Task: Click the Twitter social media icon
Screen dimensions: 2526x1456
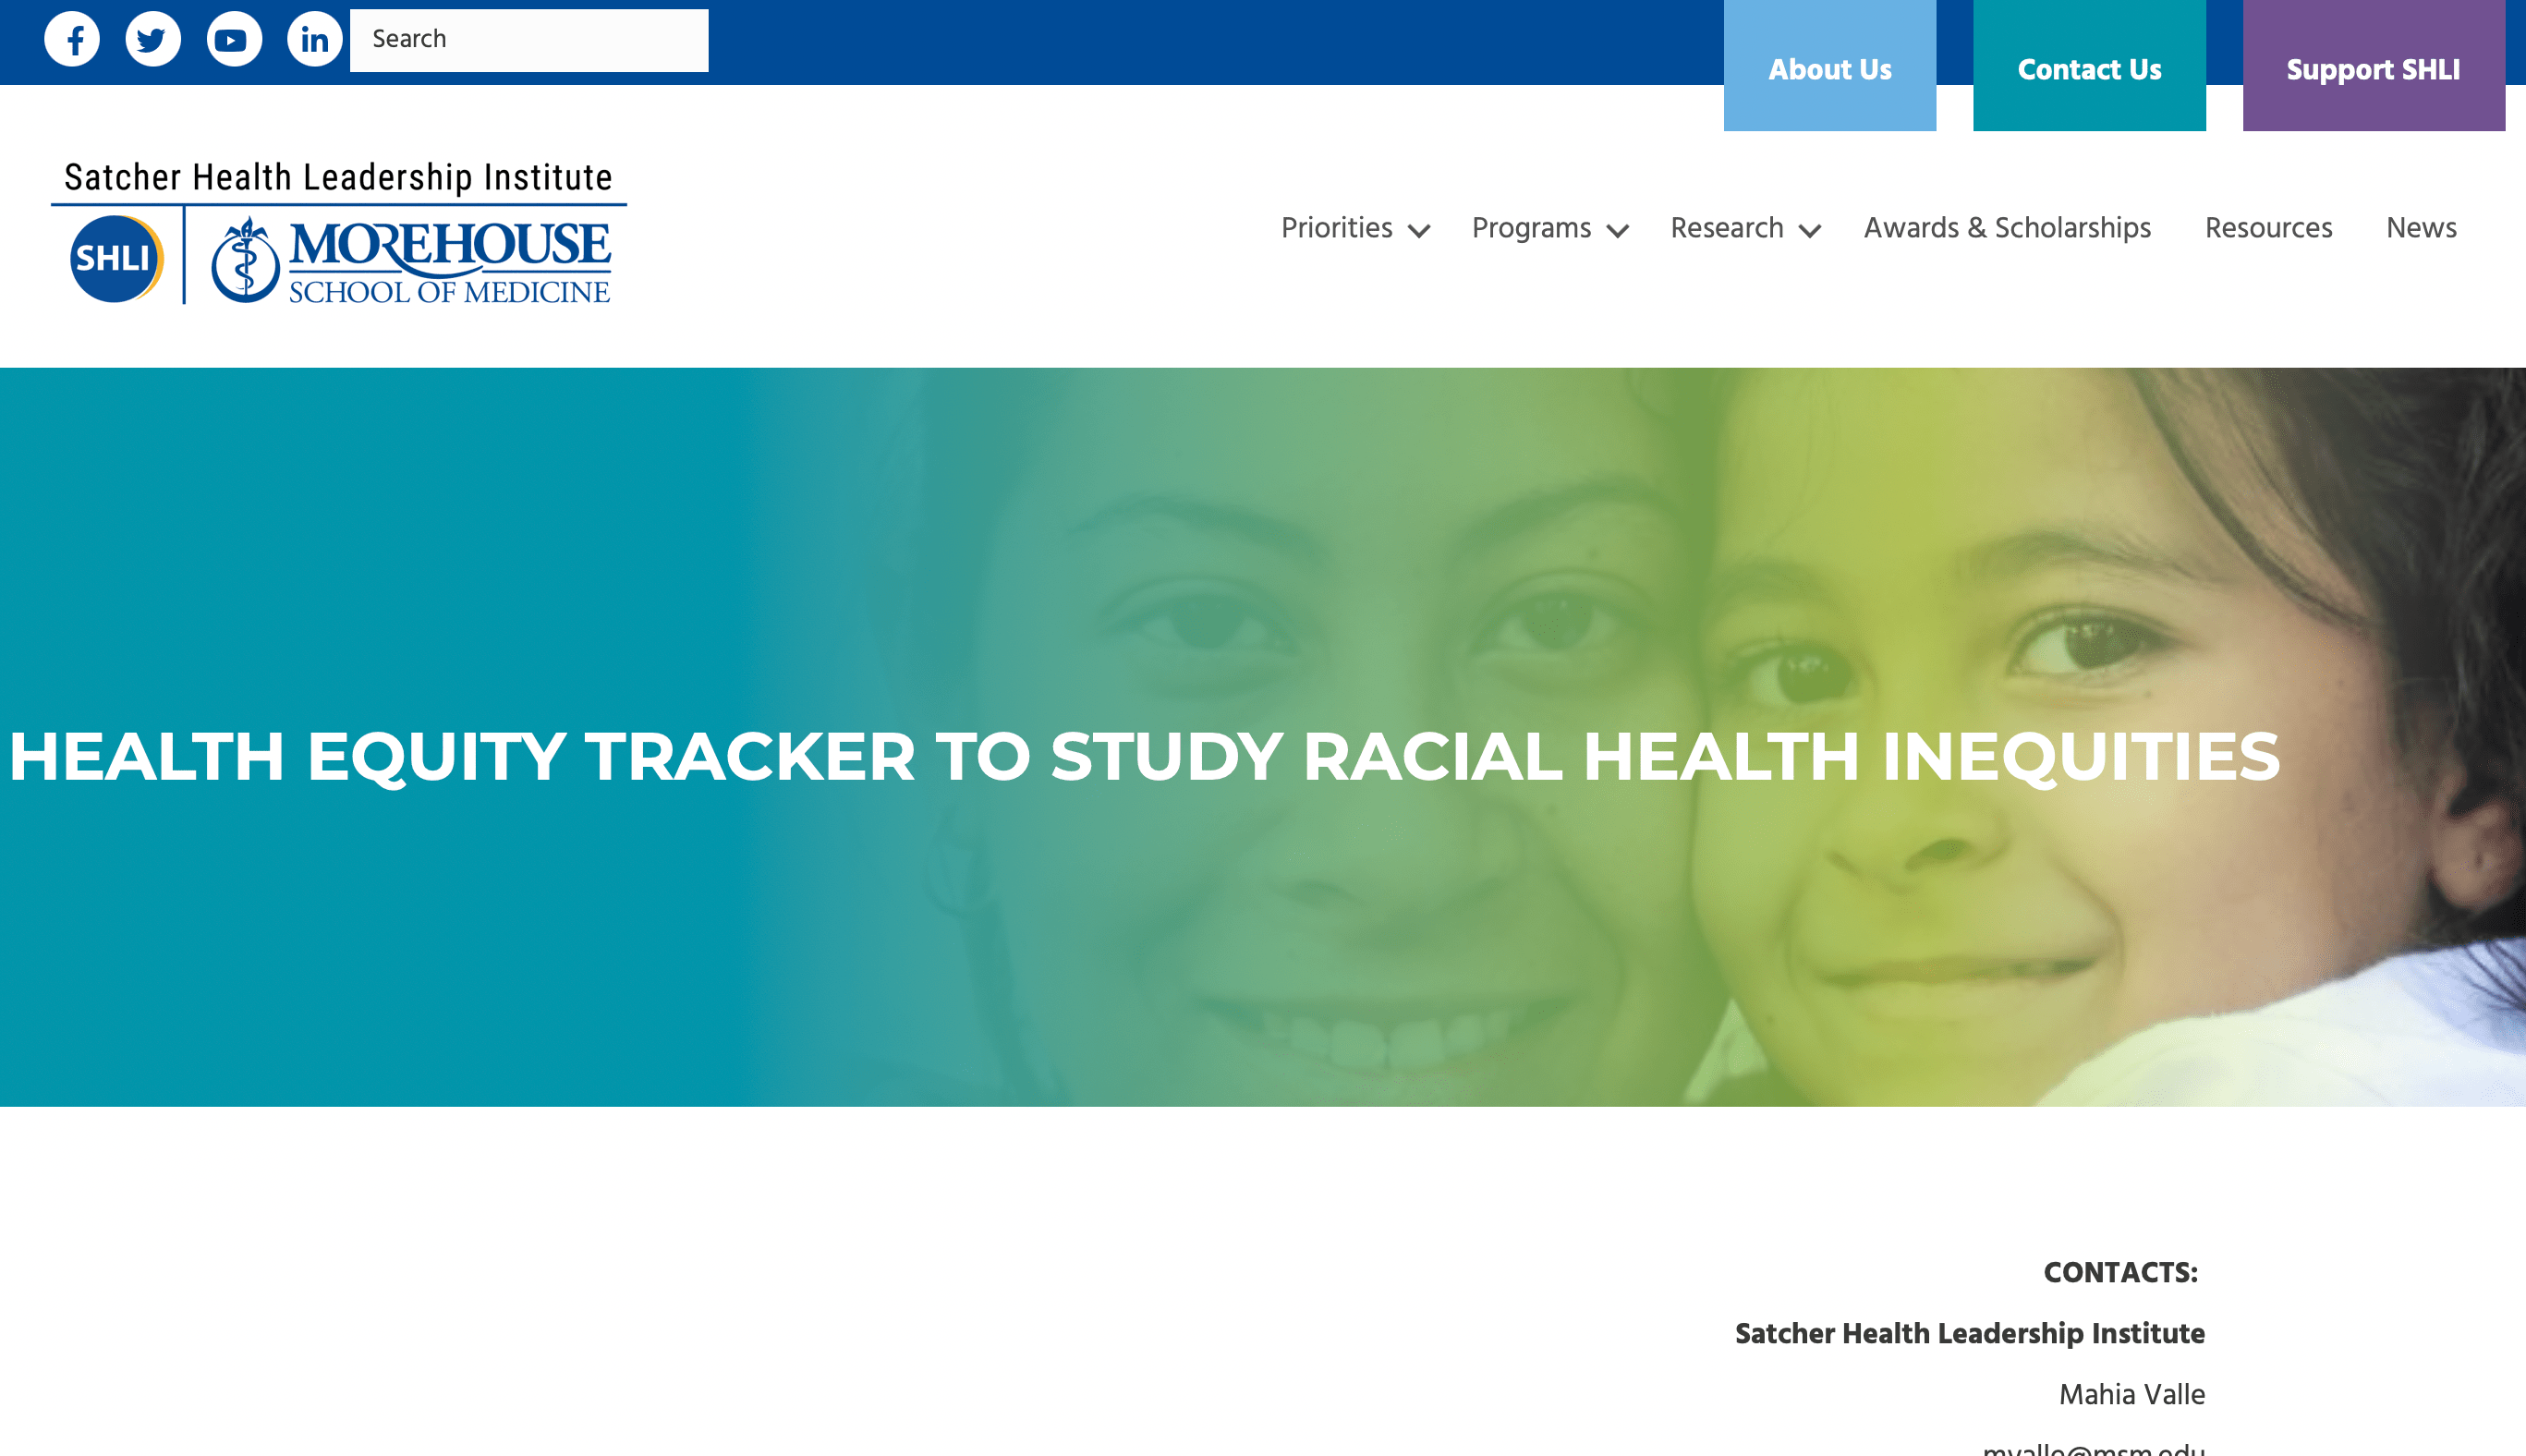Action: click(152, 38)
